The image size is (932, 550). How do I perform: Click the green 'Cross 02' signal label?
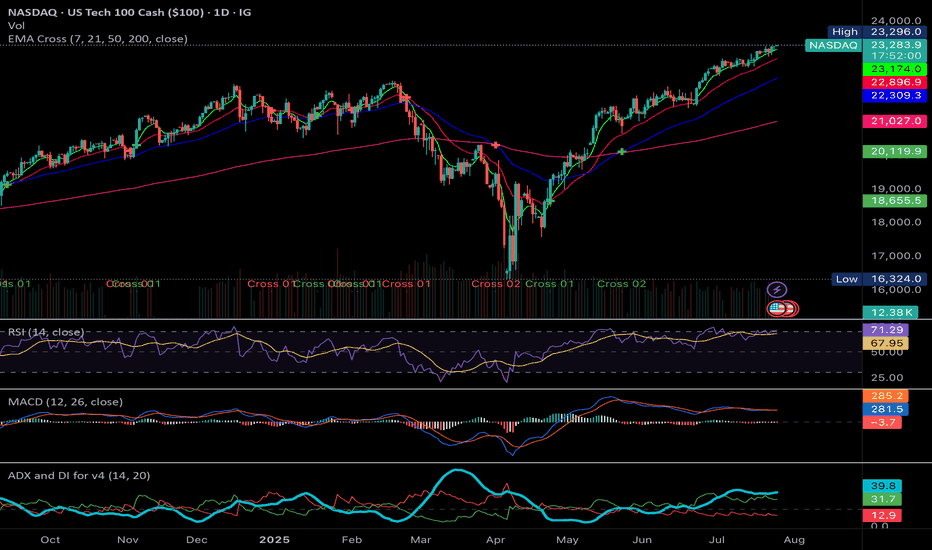point(622,284)
